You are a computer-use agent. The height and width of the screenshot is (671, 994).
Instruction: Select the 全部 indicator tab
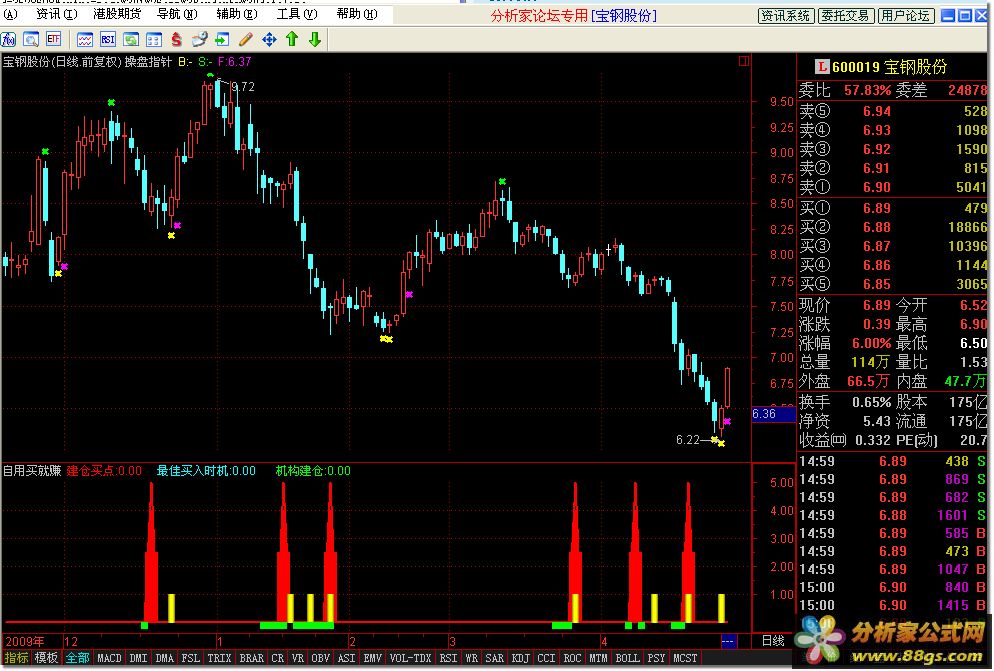click(x=77, y=658)
